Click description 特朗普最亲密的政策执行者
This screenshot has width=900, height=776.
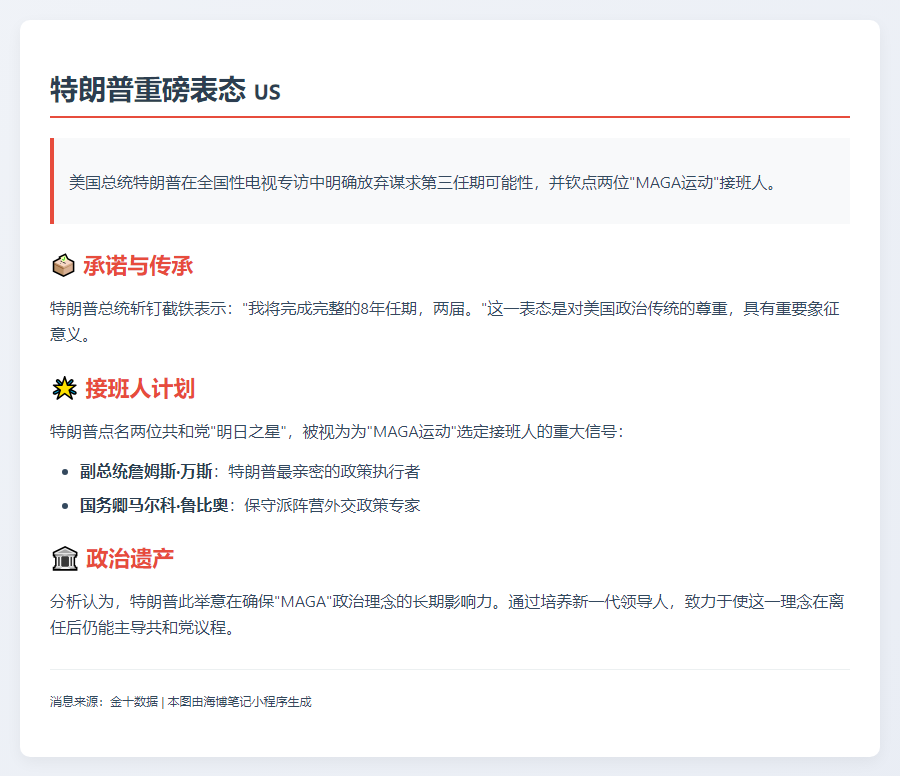pos(324,471)
